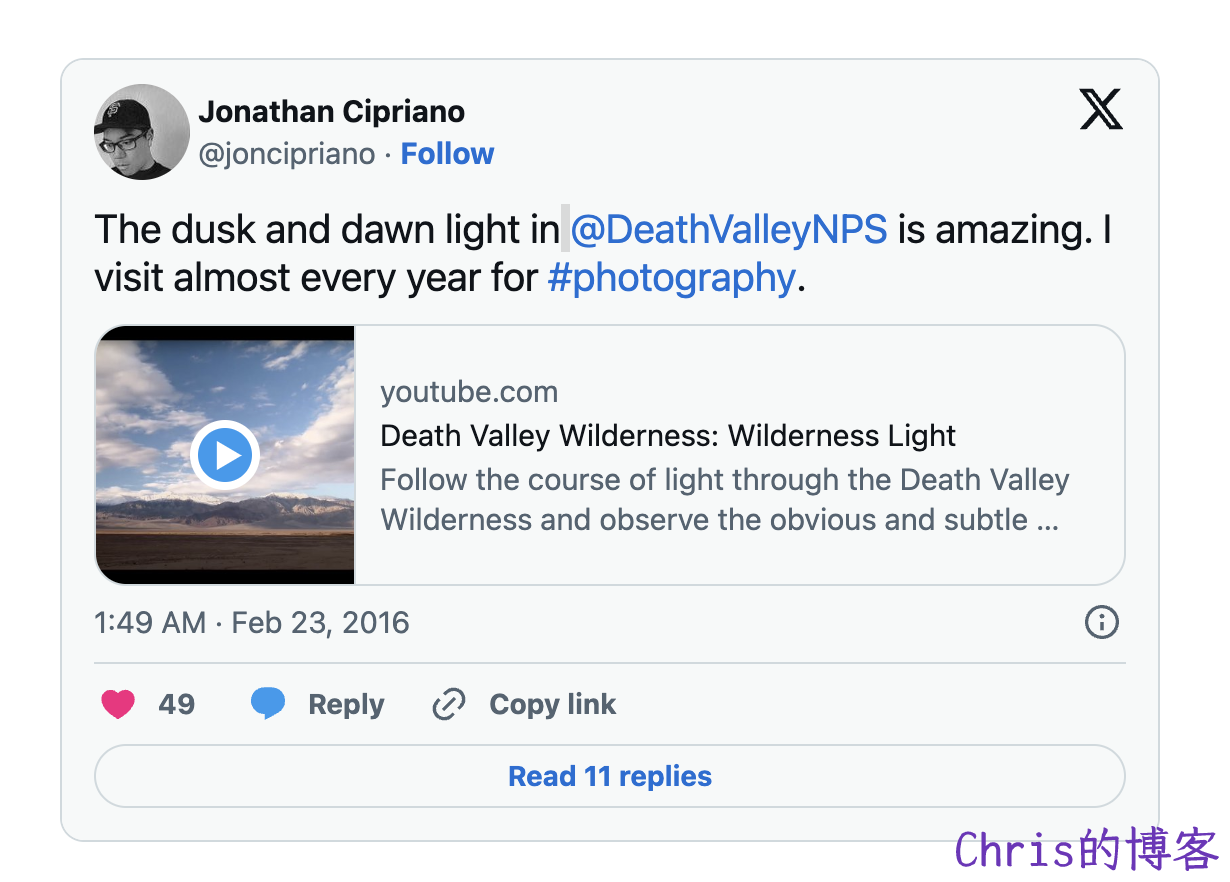This screenshot has height=882, width=1230.
Task: Open the Death Valley Wilderness video title
Action: click(668, 436)
